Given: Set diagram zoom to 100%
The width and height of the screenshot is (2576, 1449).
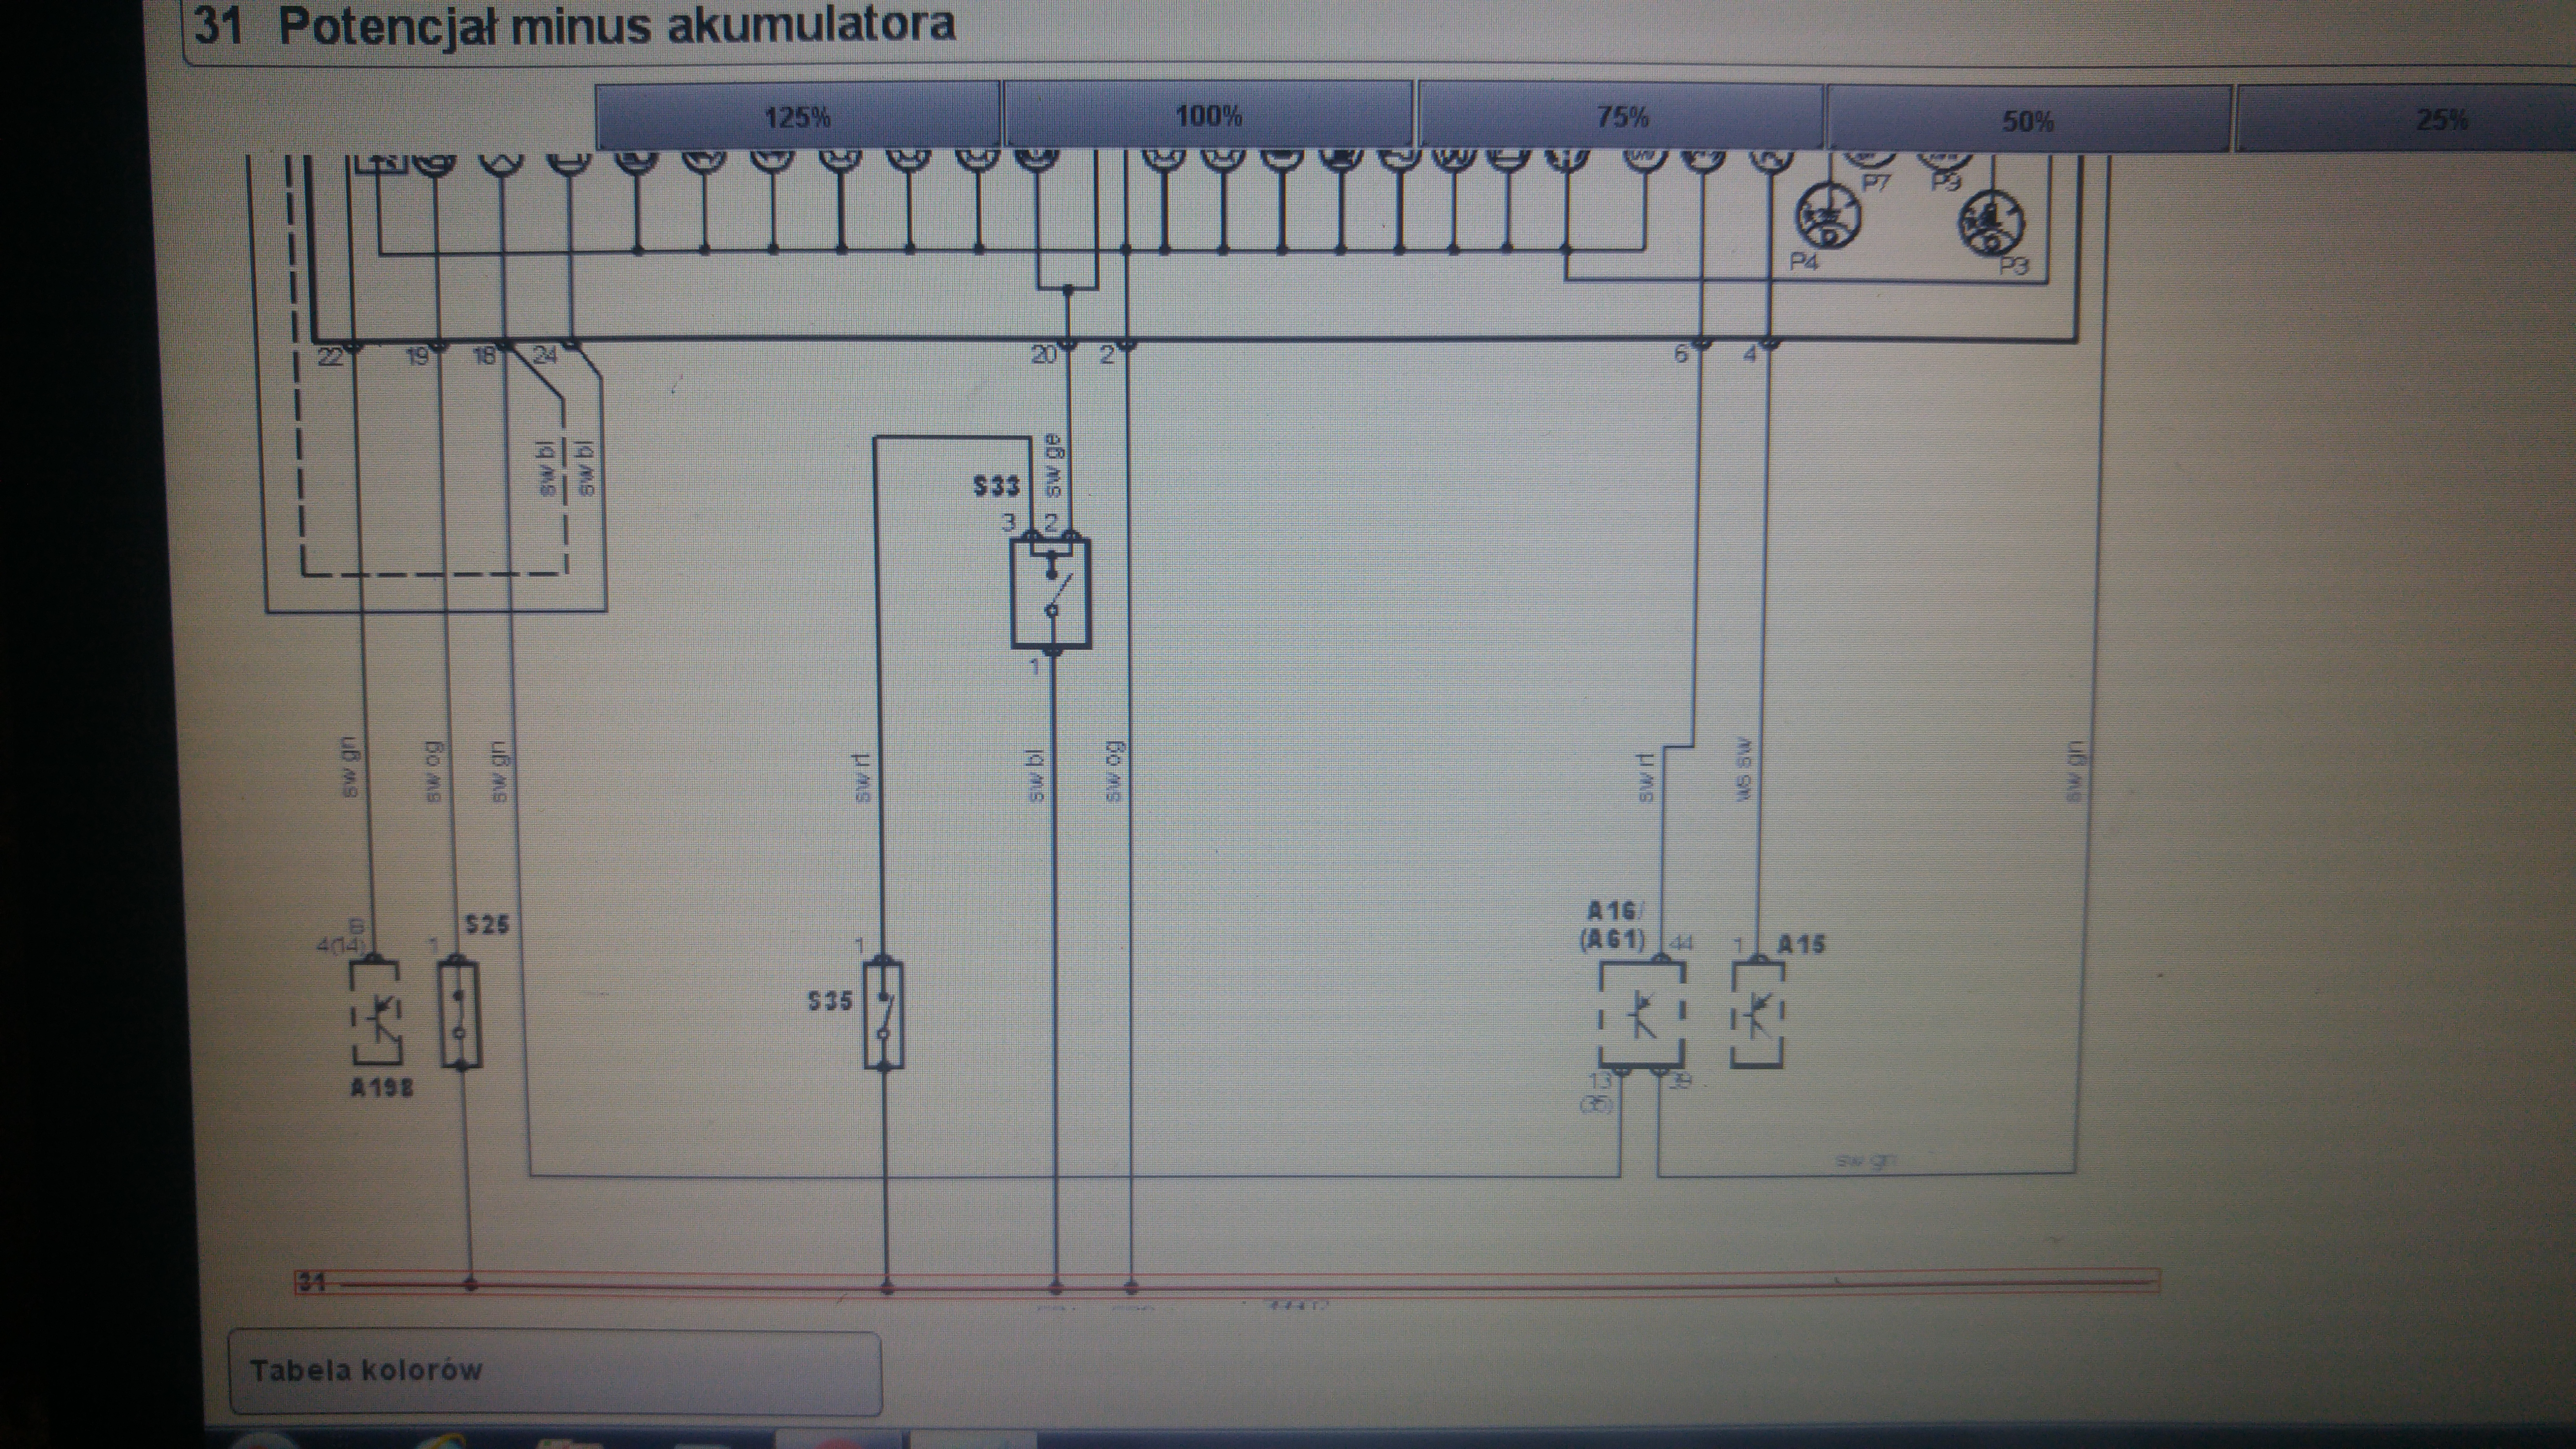Looking at the screenshot, I should [x=1208, y=117].
